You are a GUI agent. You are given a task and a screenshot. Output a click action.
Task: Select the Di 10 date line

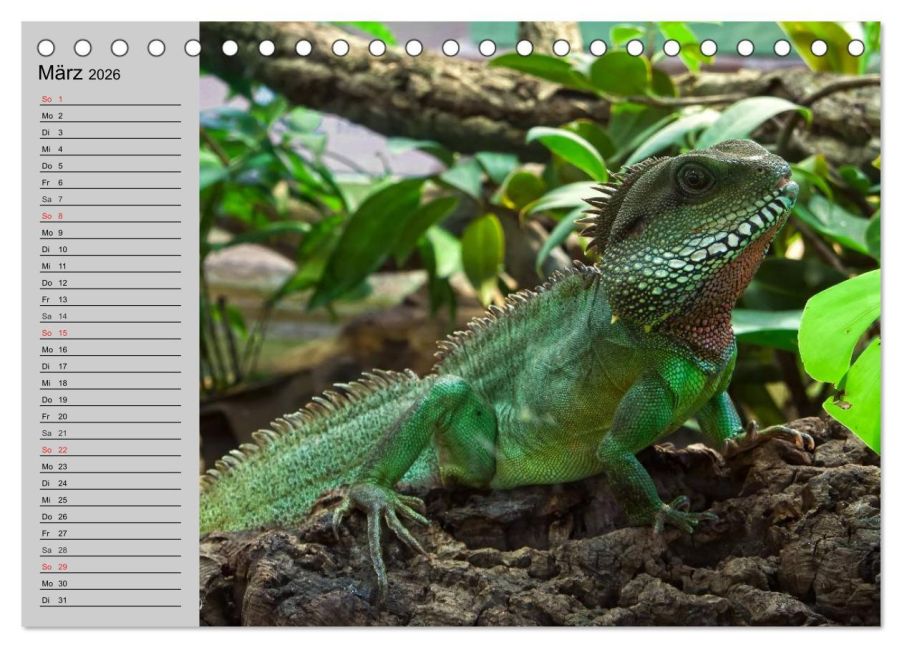coord(110,249)
